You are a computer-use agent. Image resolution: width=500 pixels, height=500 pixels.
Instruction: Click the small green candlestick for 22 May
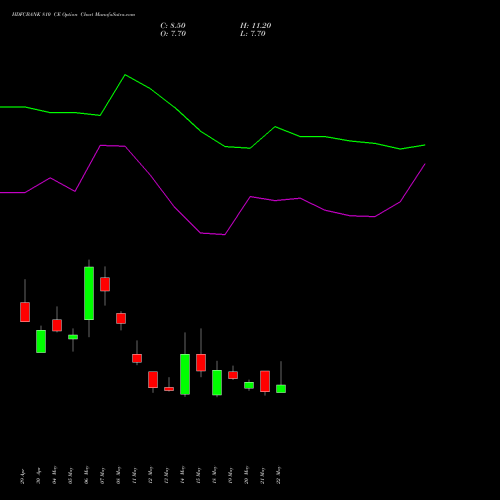(x=281, y=389)
